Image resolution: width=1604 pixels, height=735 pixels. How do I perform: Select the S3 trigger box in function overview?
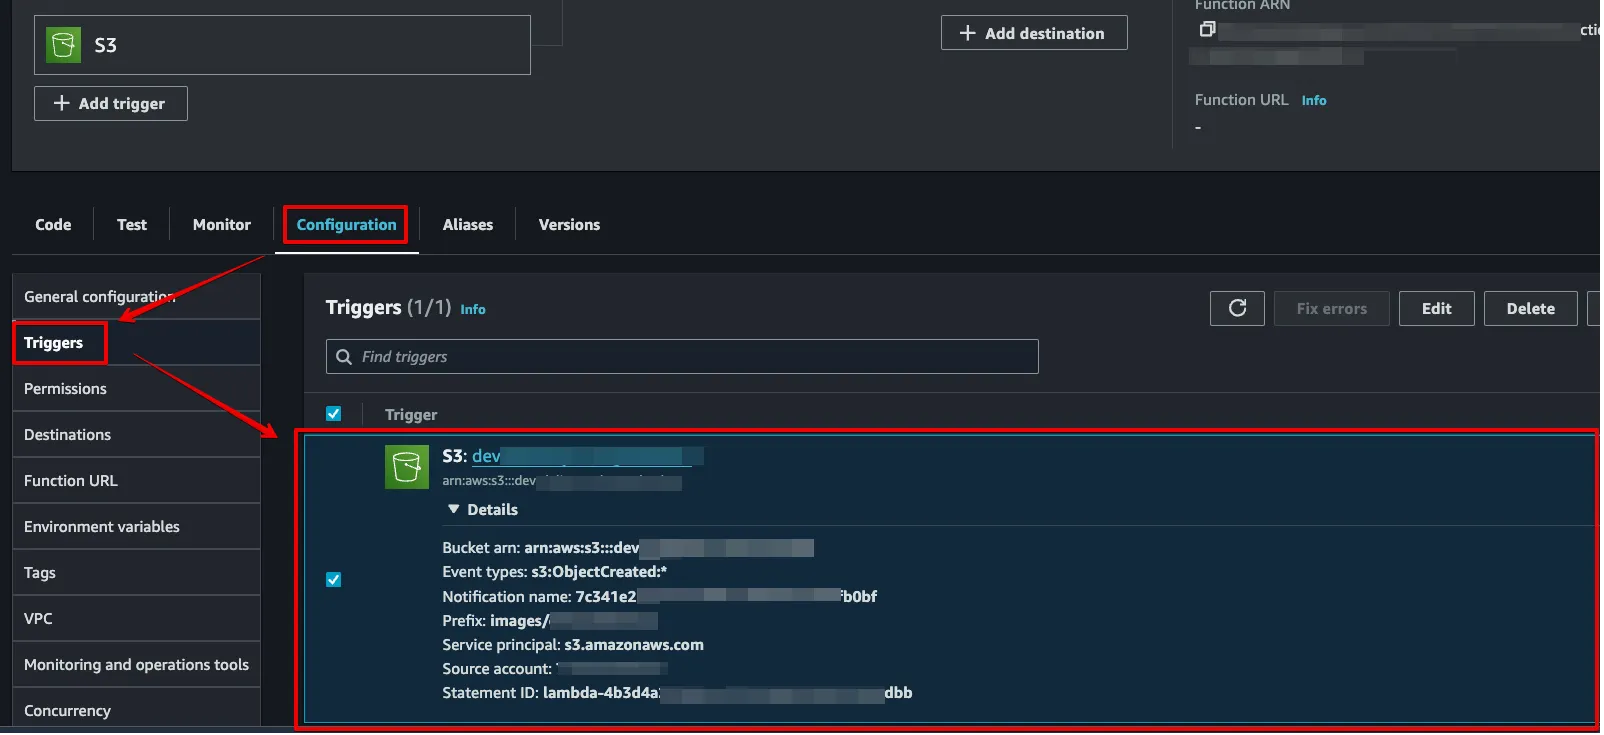click(282, 45)
